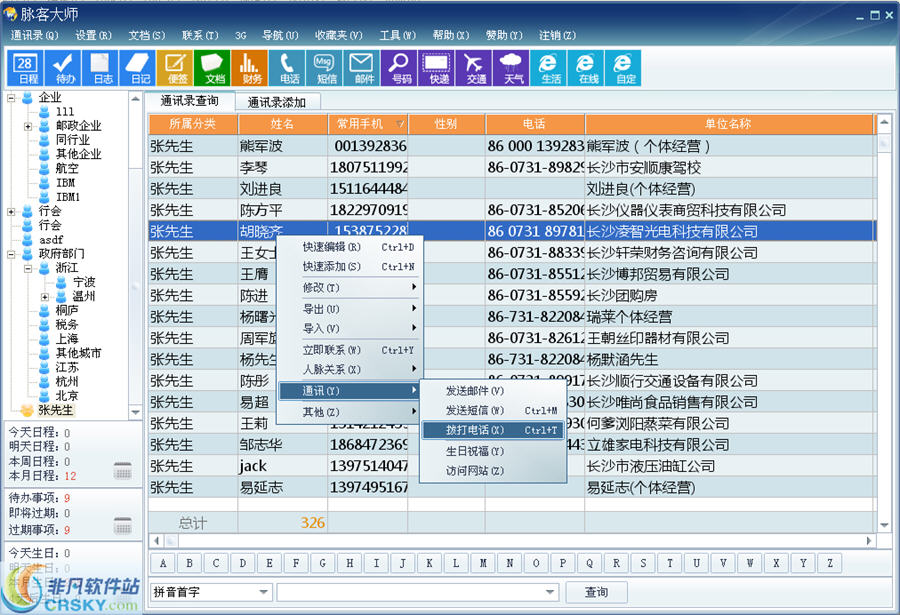This screenshot has width=900, height=615.
Task: Open the 待办 to-do toolbar icon
Action: tap(63, 68)
